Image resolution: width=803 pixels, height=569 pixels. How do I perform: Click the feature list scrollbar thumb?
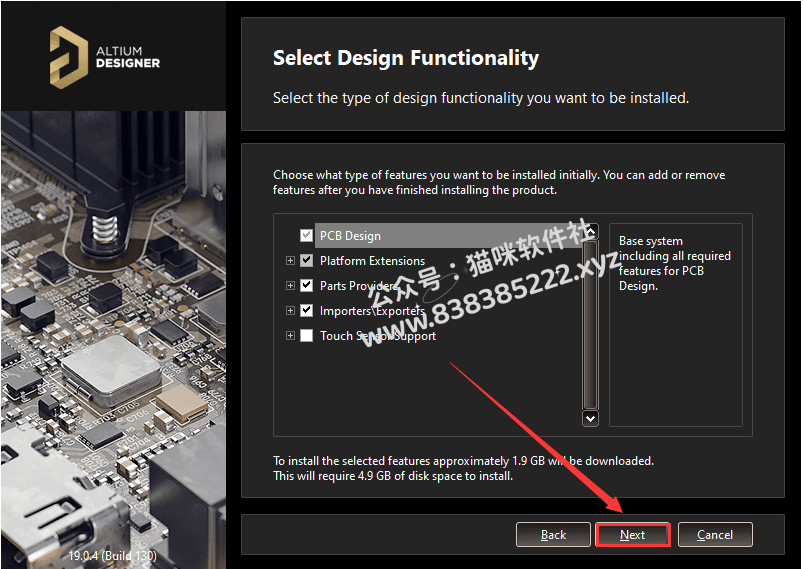coord(590,325)
